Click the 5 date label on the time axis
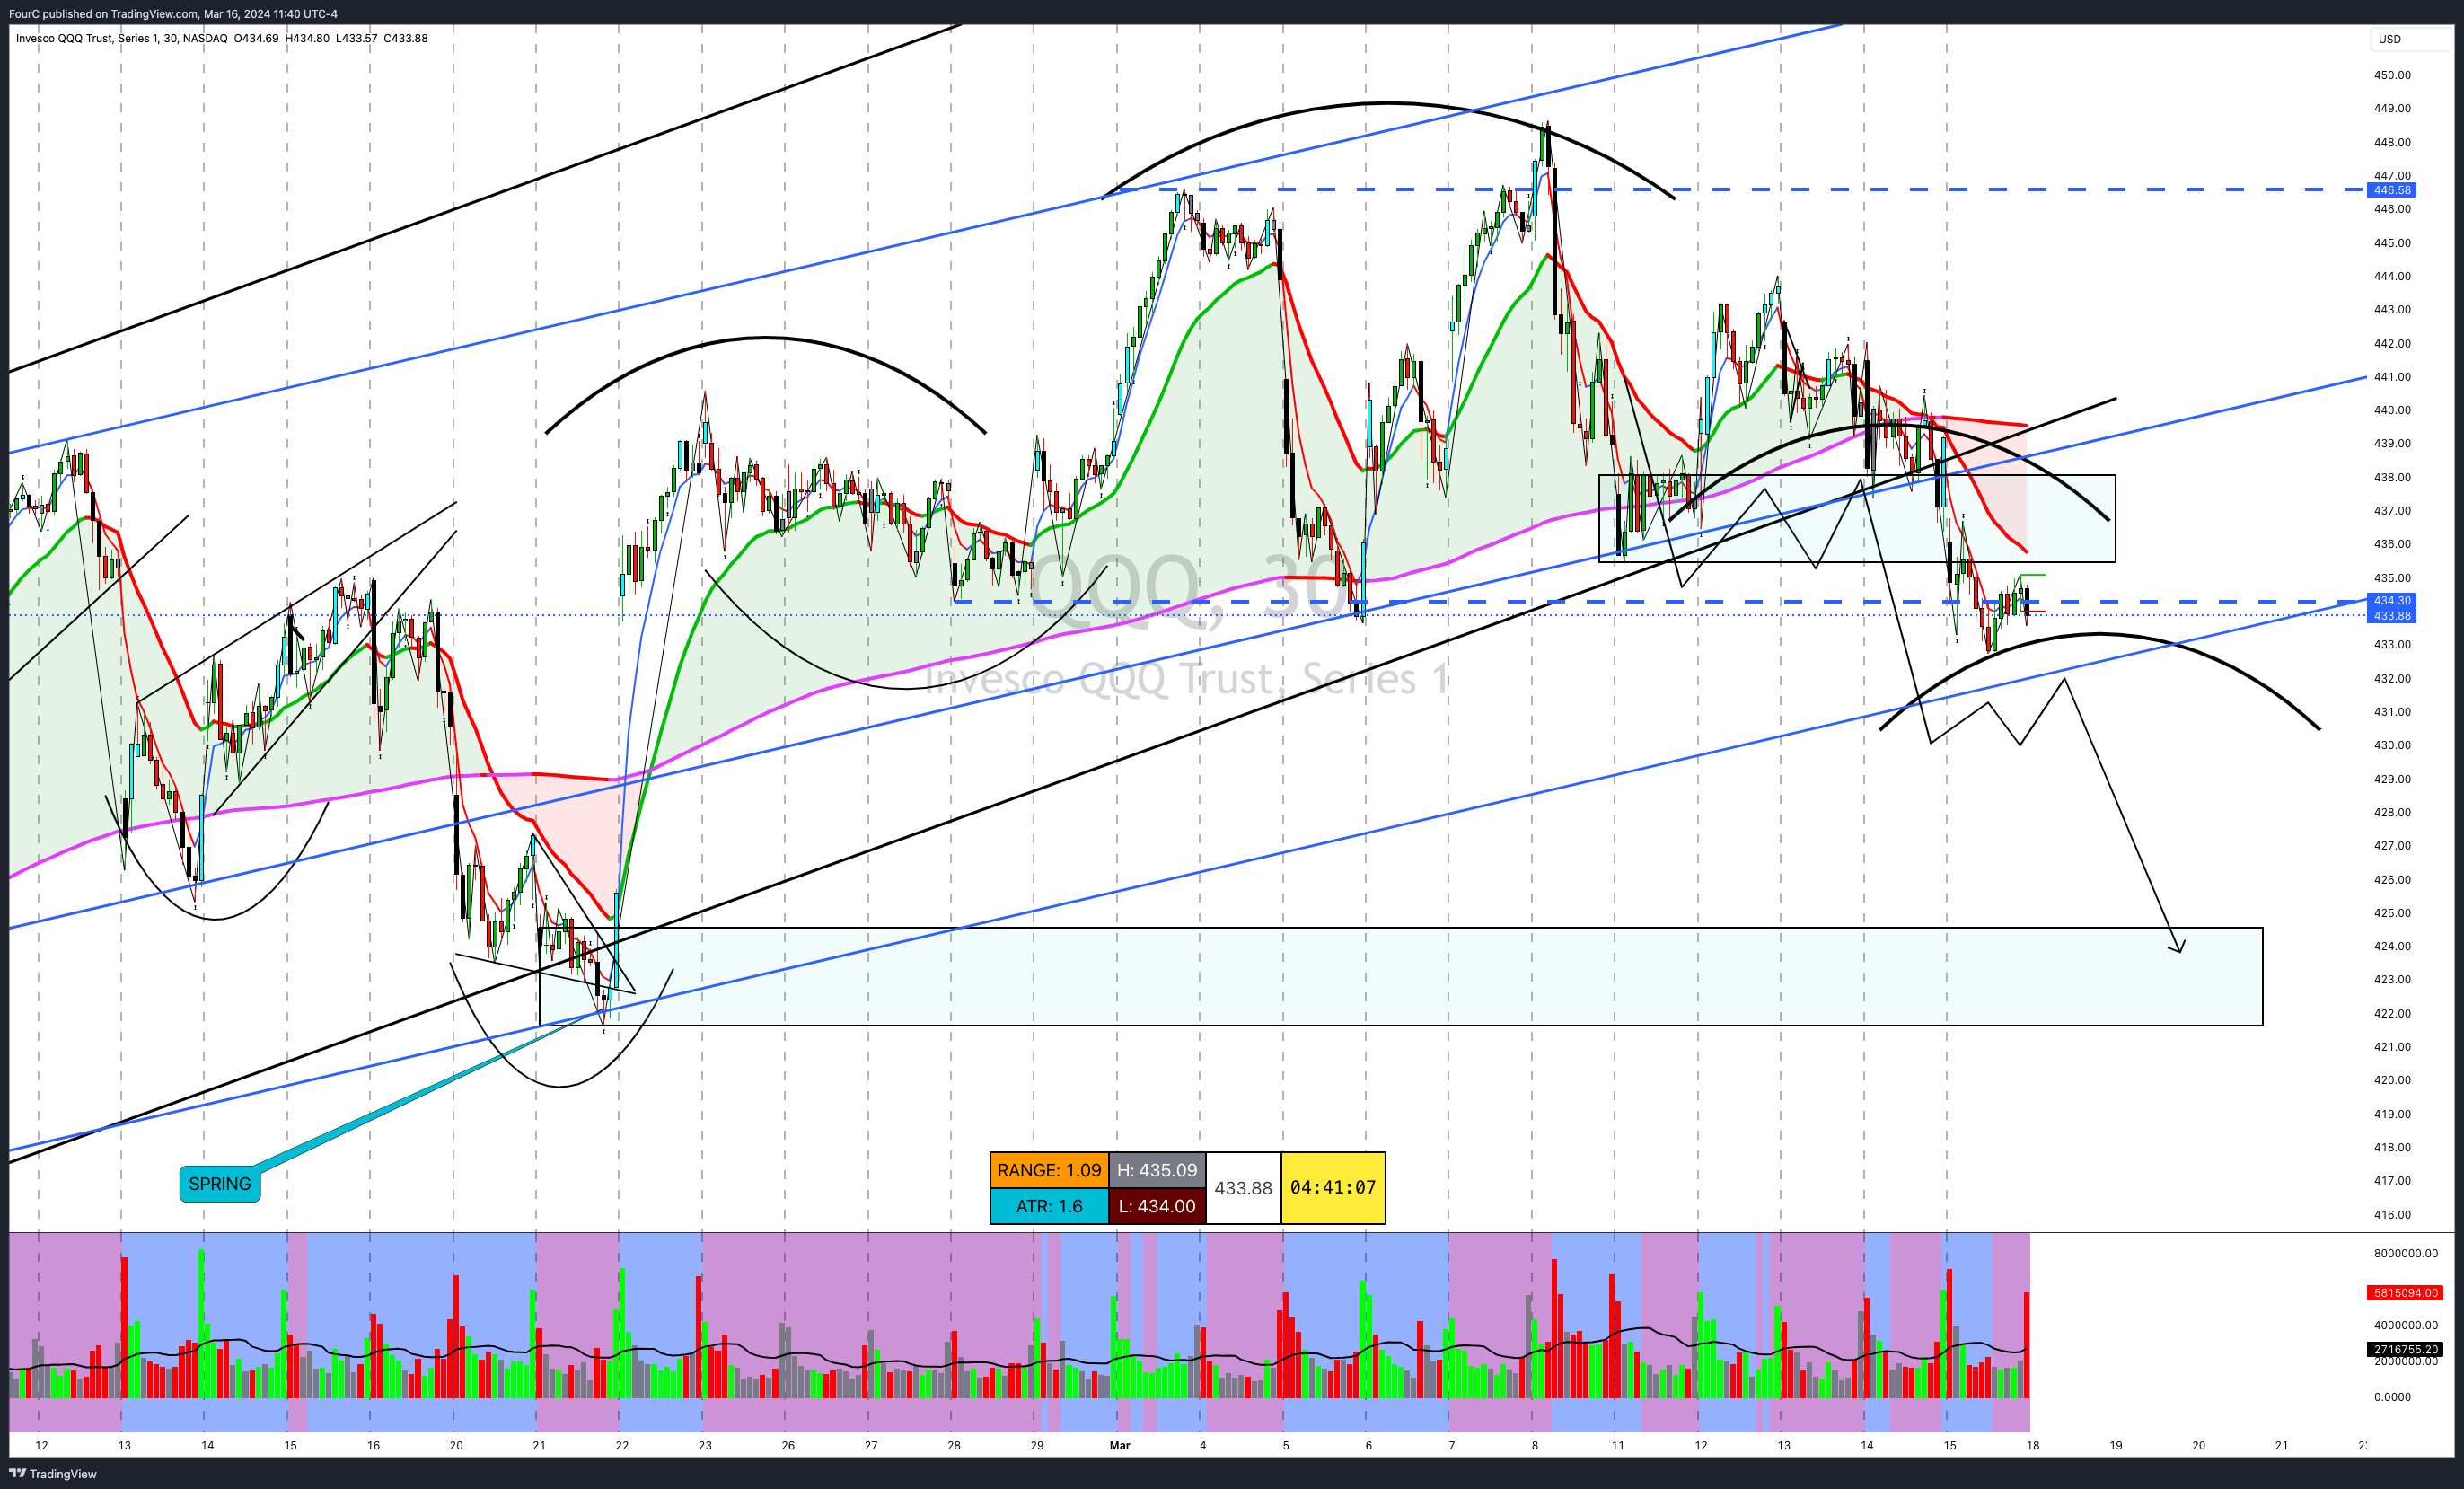 pyautogui.click(x=1286, y=1445)
